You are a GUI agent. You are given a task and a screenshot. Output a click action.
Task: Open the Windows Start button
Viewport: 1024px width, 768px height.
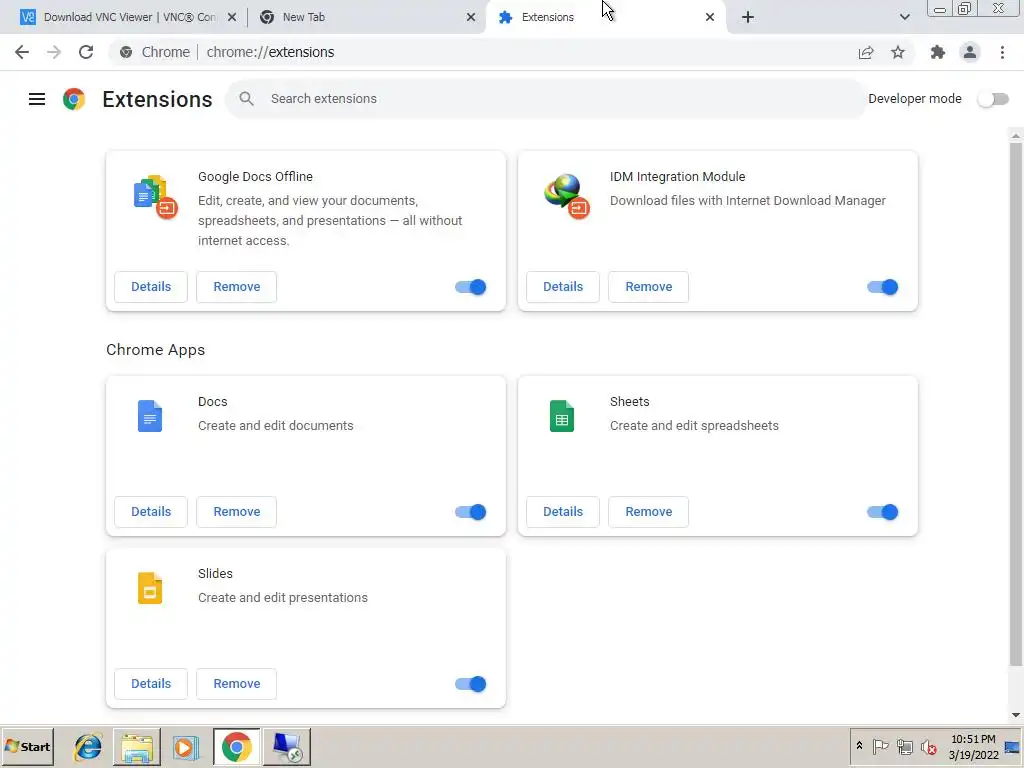click(27, 747)
